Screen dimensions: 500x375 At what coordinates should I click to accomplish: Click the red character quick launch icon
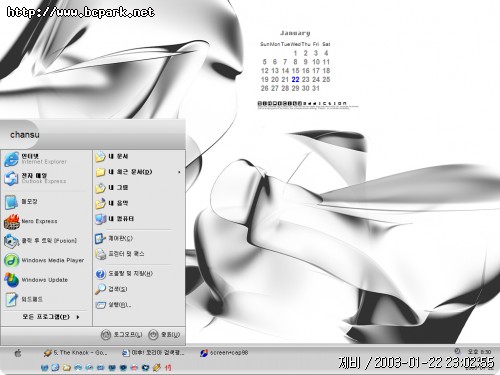pos(168,368)
